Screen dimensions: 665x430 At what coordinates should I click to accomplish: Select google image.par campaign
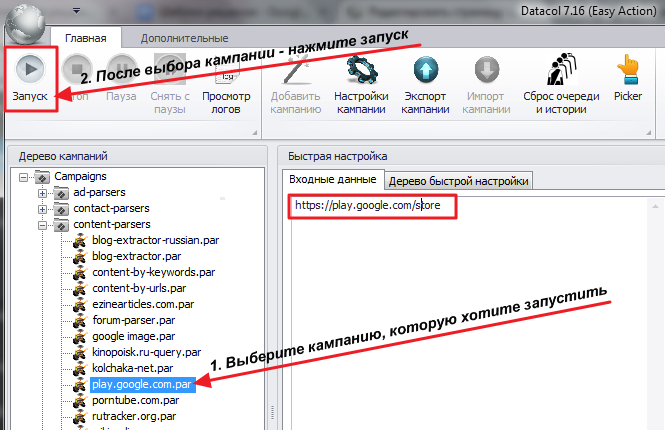point(134,336)
